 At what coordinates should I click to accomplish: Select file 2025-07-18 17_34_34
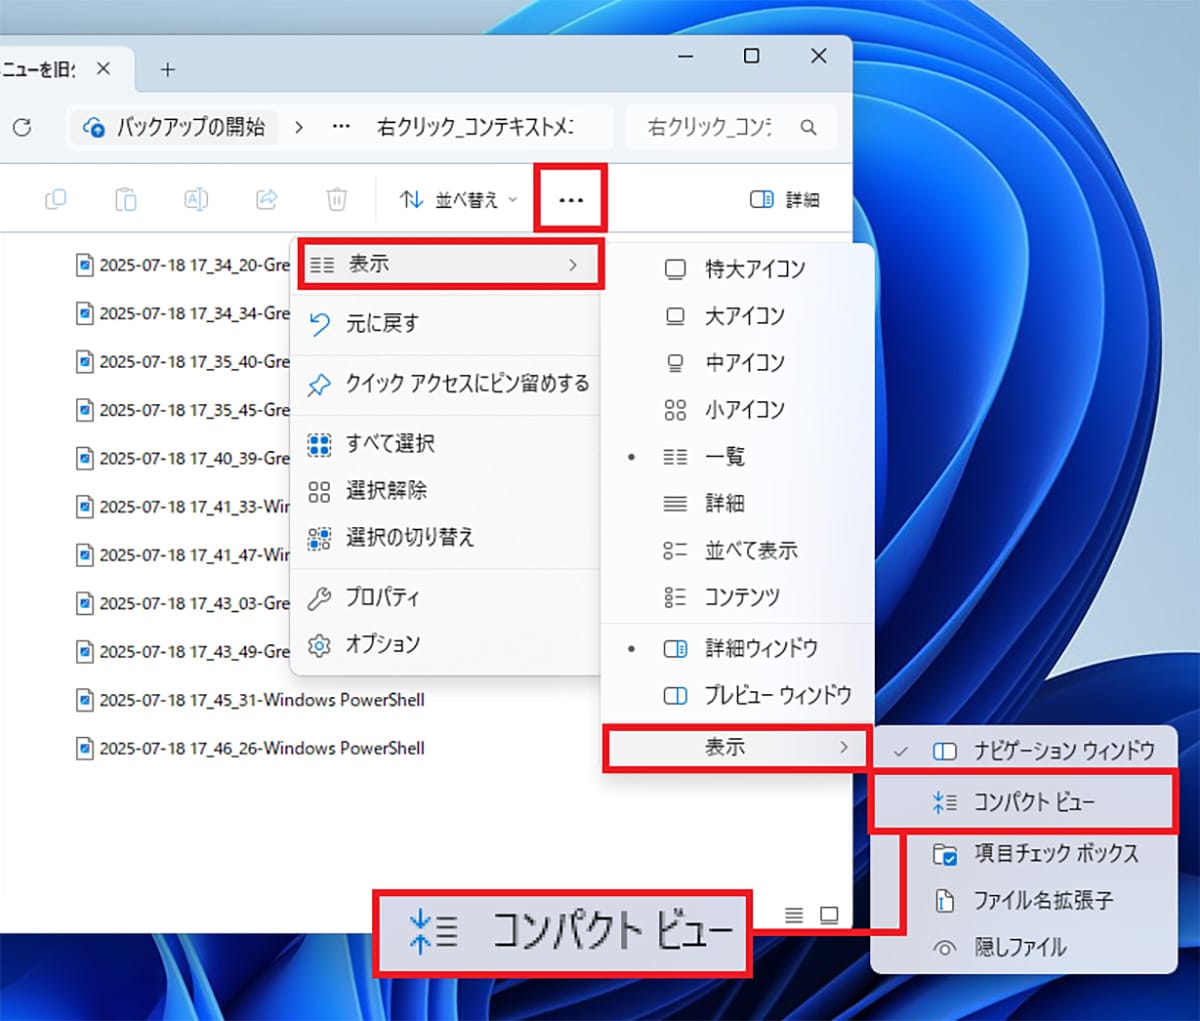[183, 313]
